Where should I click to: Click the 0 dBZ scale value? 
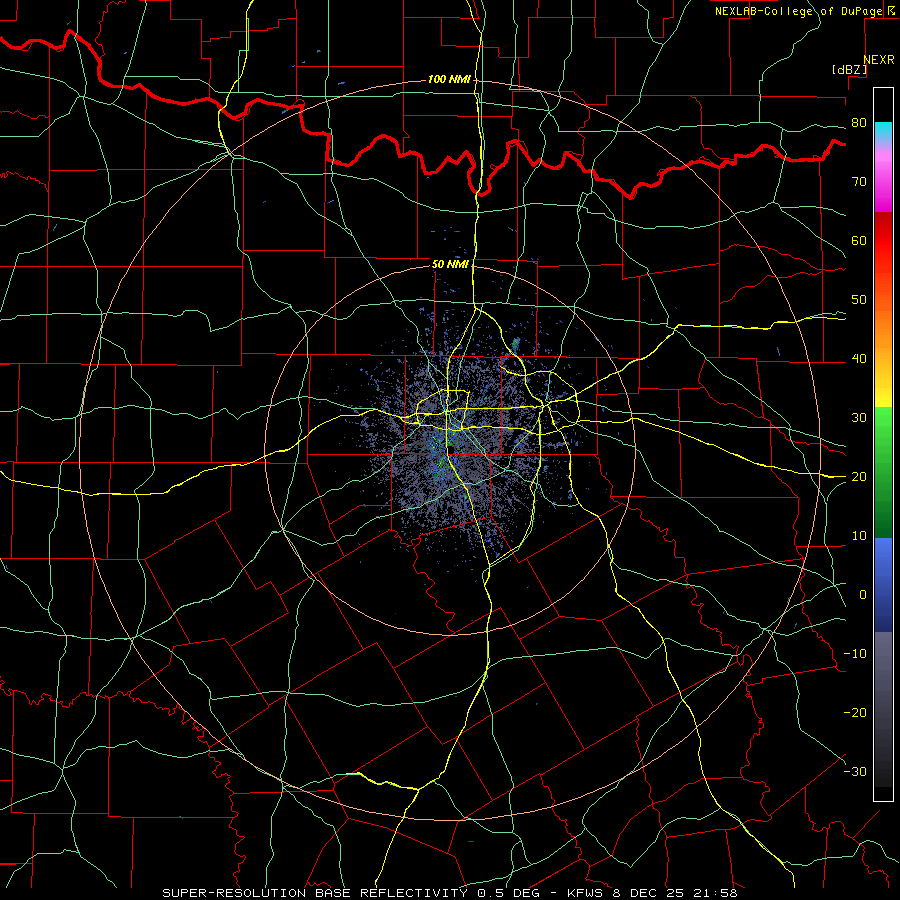click(863, 595)
